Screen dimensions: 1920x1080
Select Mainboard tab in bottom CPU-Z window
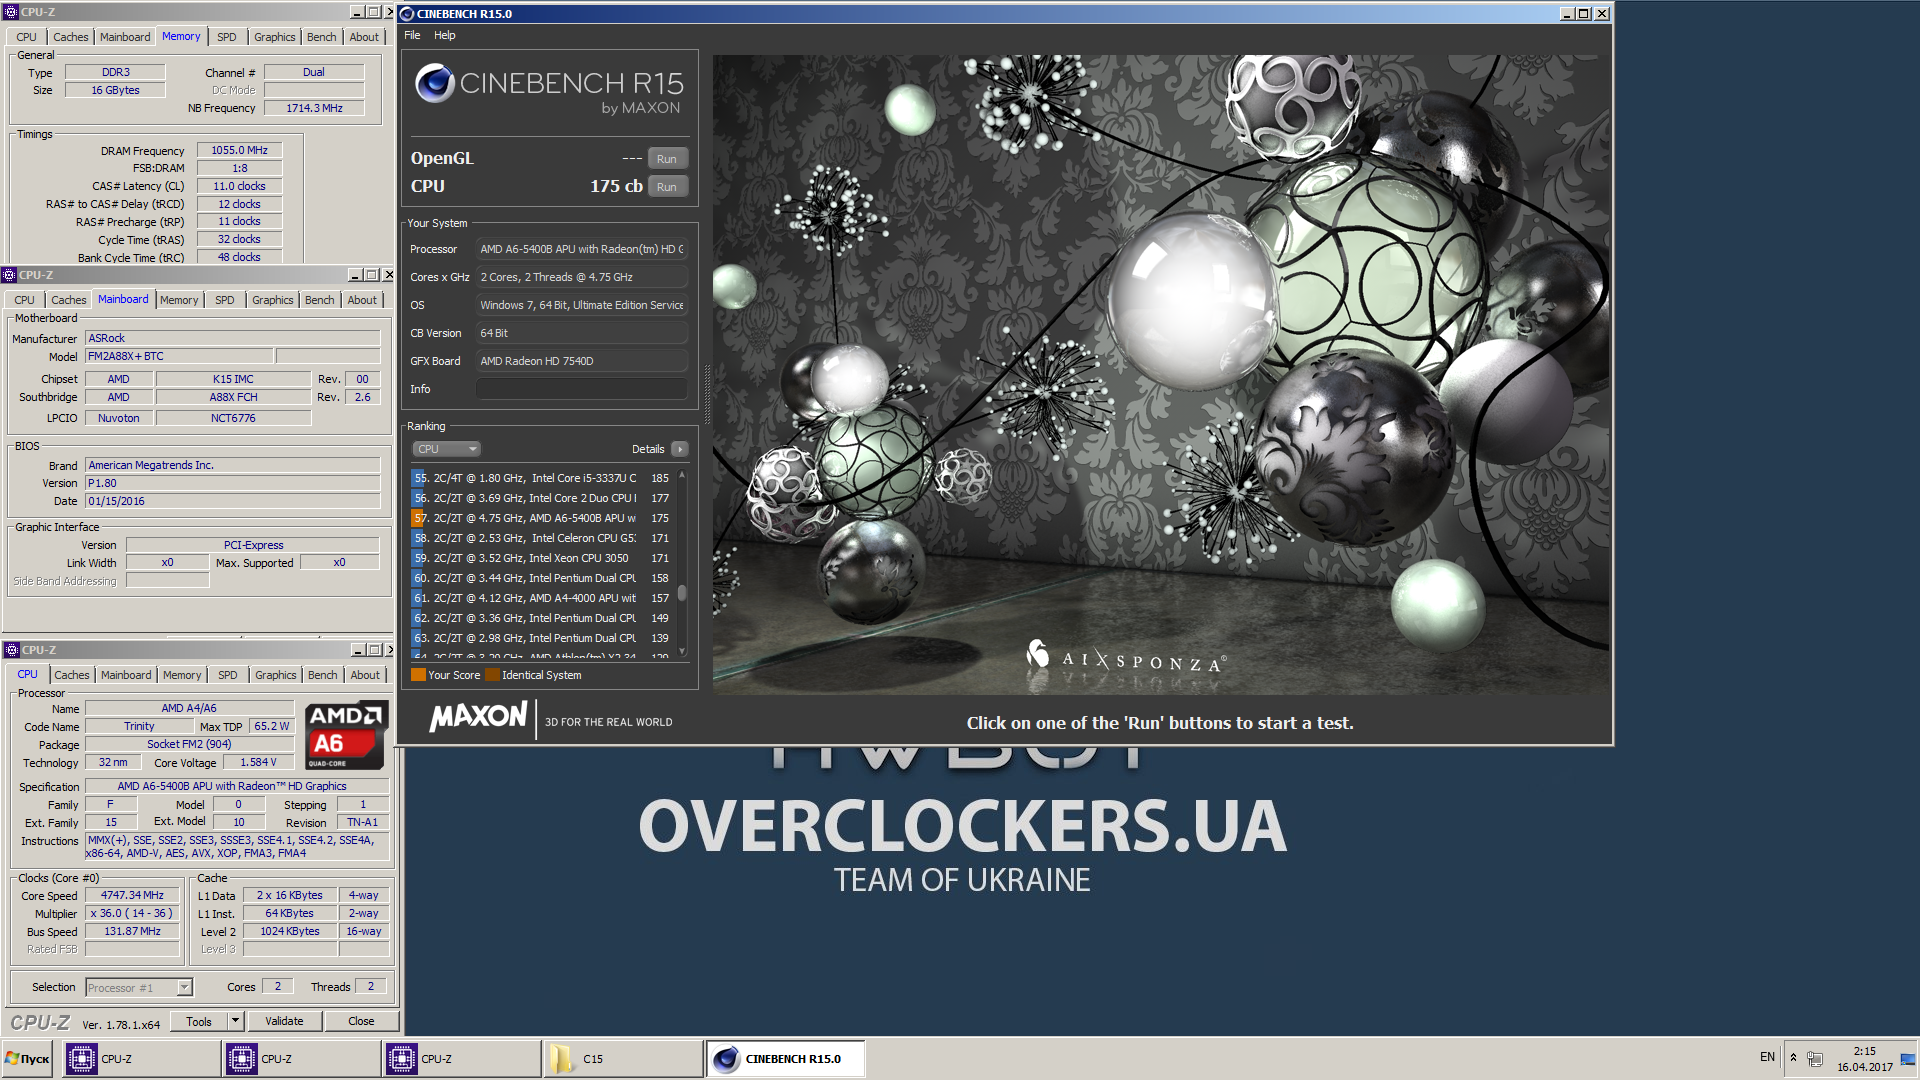tap(126, 675)
